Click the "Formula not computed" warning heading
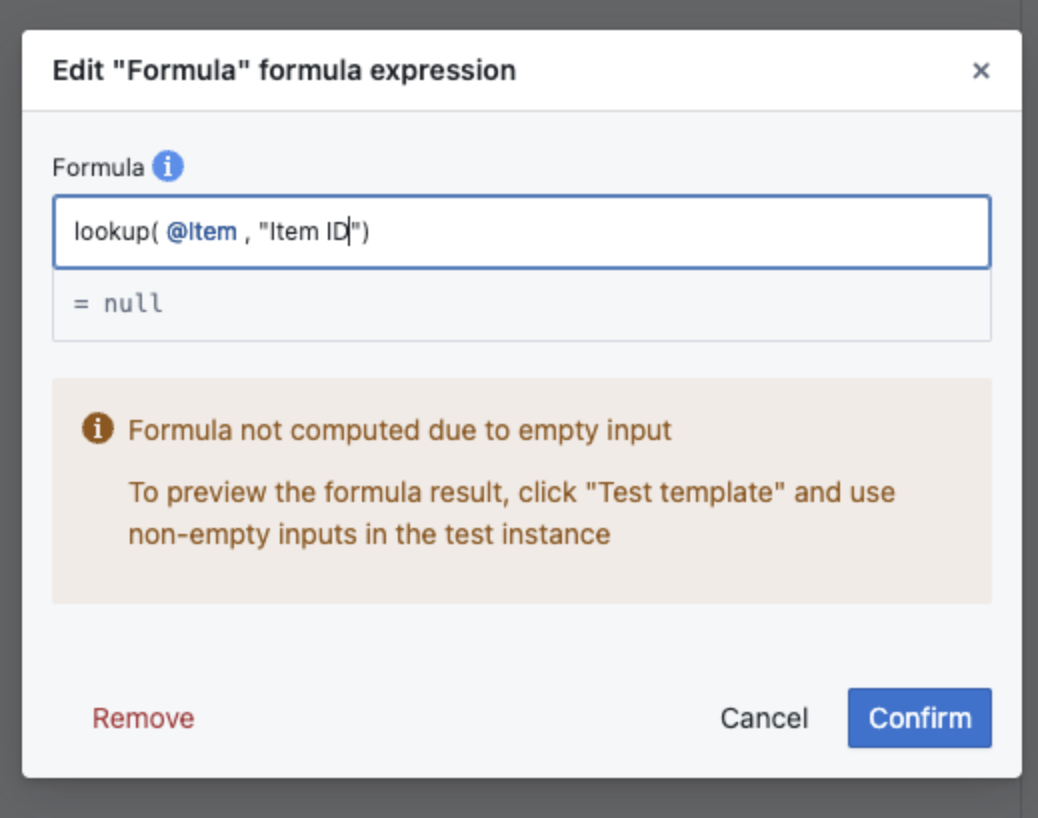Viewport: 1038px width, 818px height. (399, 430)
